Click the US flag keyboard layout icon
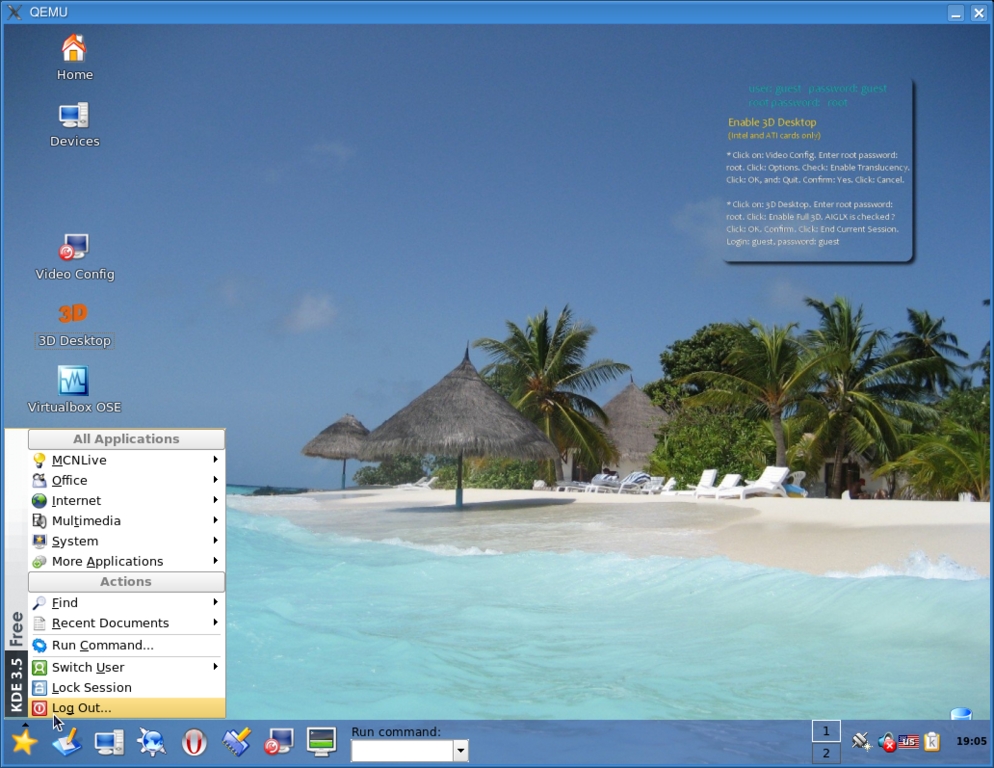Screen dimensions: 994x768 (x=908, y=741)
